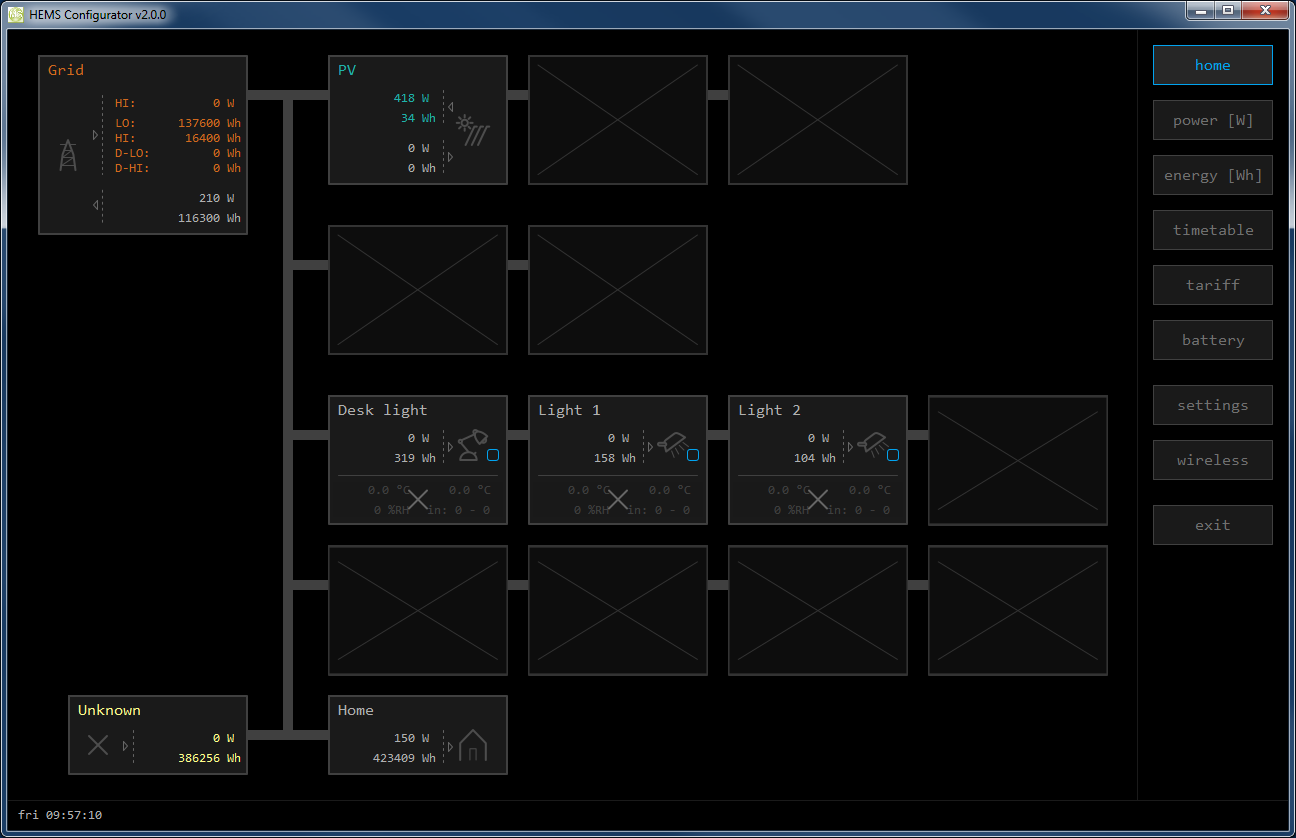Click the HEMS Configurator title bar icon
Viewport: 1296px width, 838px height.
coord(16,15)
